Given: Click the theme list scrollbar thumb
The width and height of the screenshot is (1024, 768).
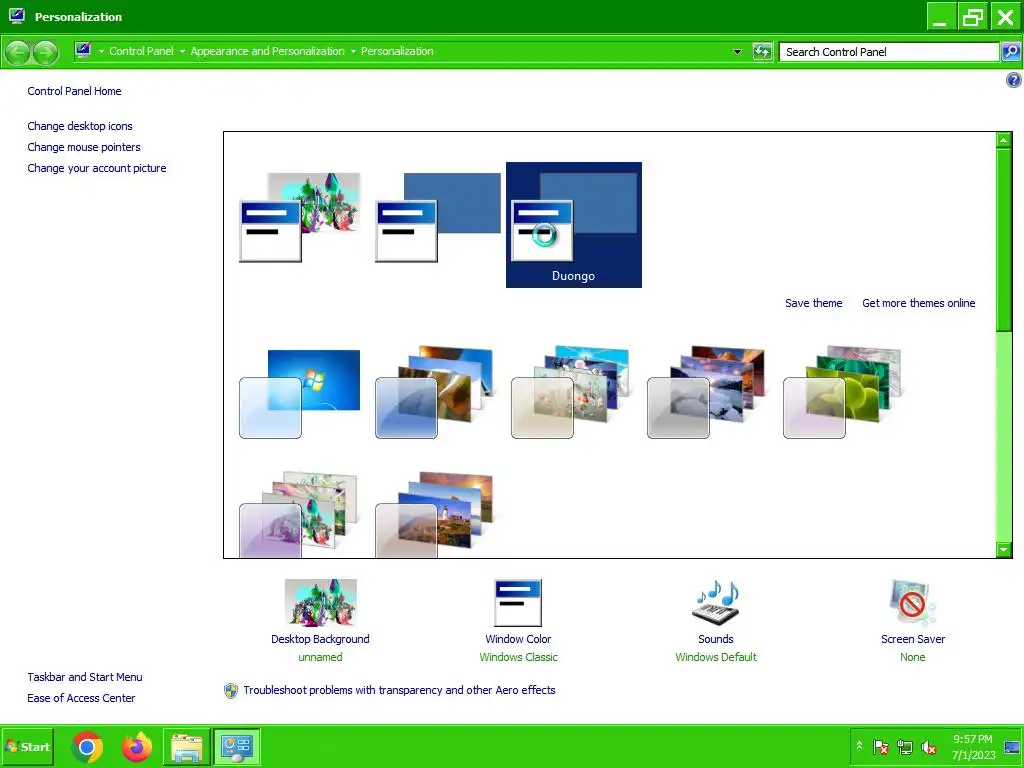Looking at the screenshot, I should pos(1004,239).
